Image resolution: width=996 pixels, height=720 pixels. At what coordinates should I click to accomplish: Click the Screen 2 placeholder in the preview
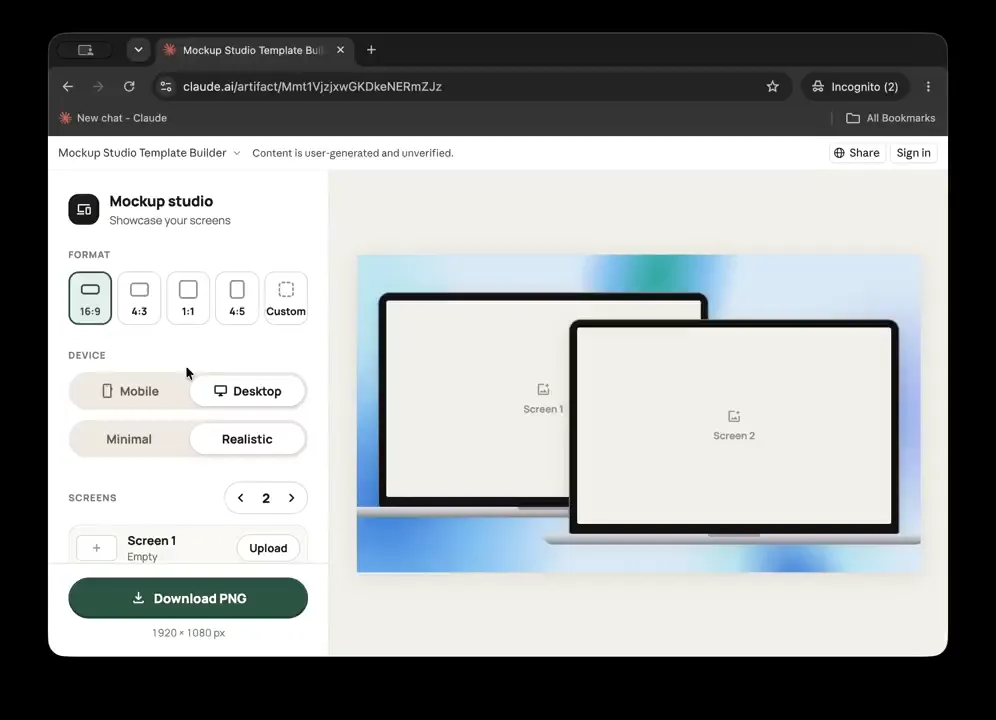pyautogui.click(x=734, y=425)
